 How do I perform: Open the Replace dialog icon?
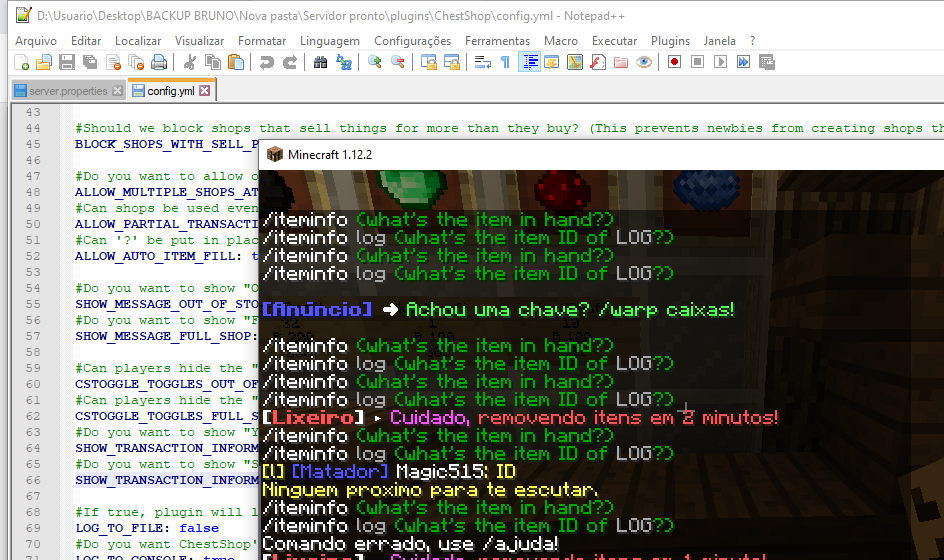click(x=344, y=62)
